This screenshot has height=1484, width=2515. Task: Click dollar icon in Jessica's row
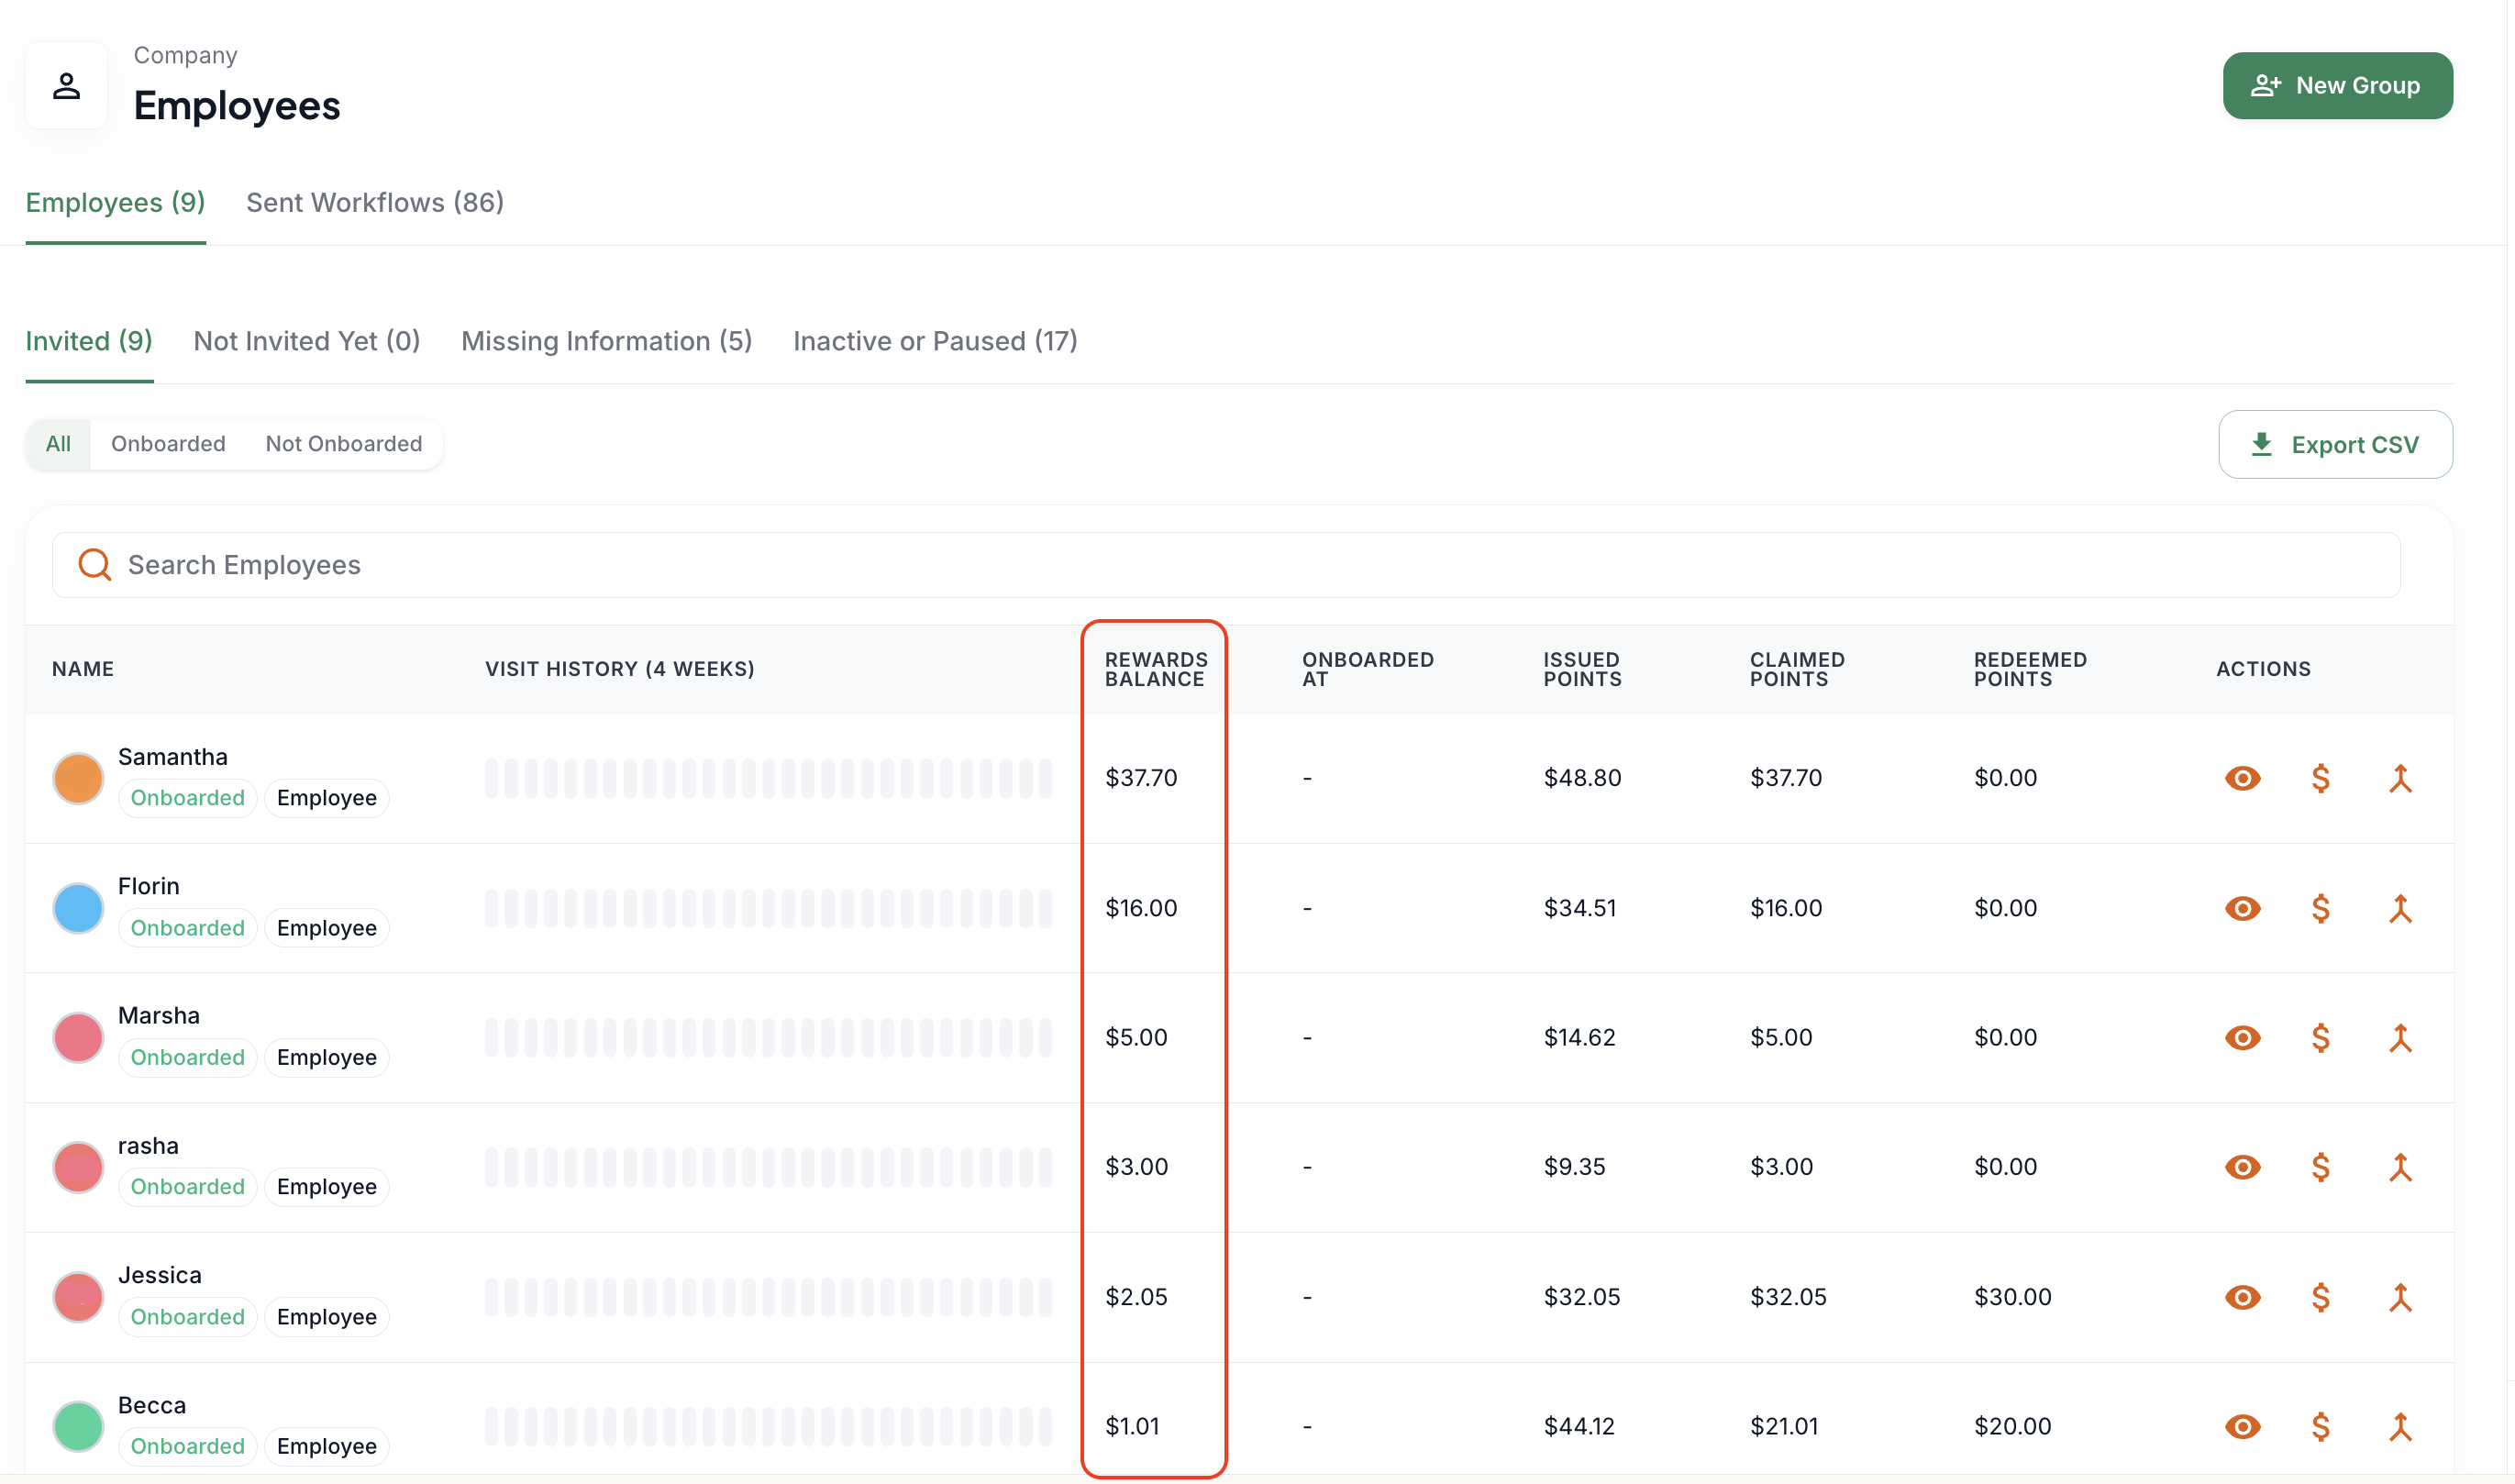coord(2320,1297)
